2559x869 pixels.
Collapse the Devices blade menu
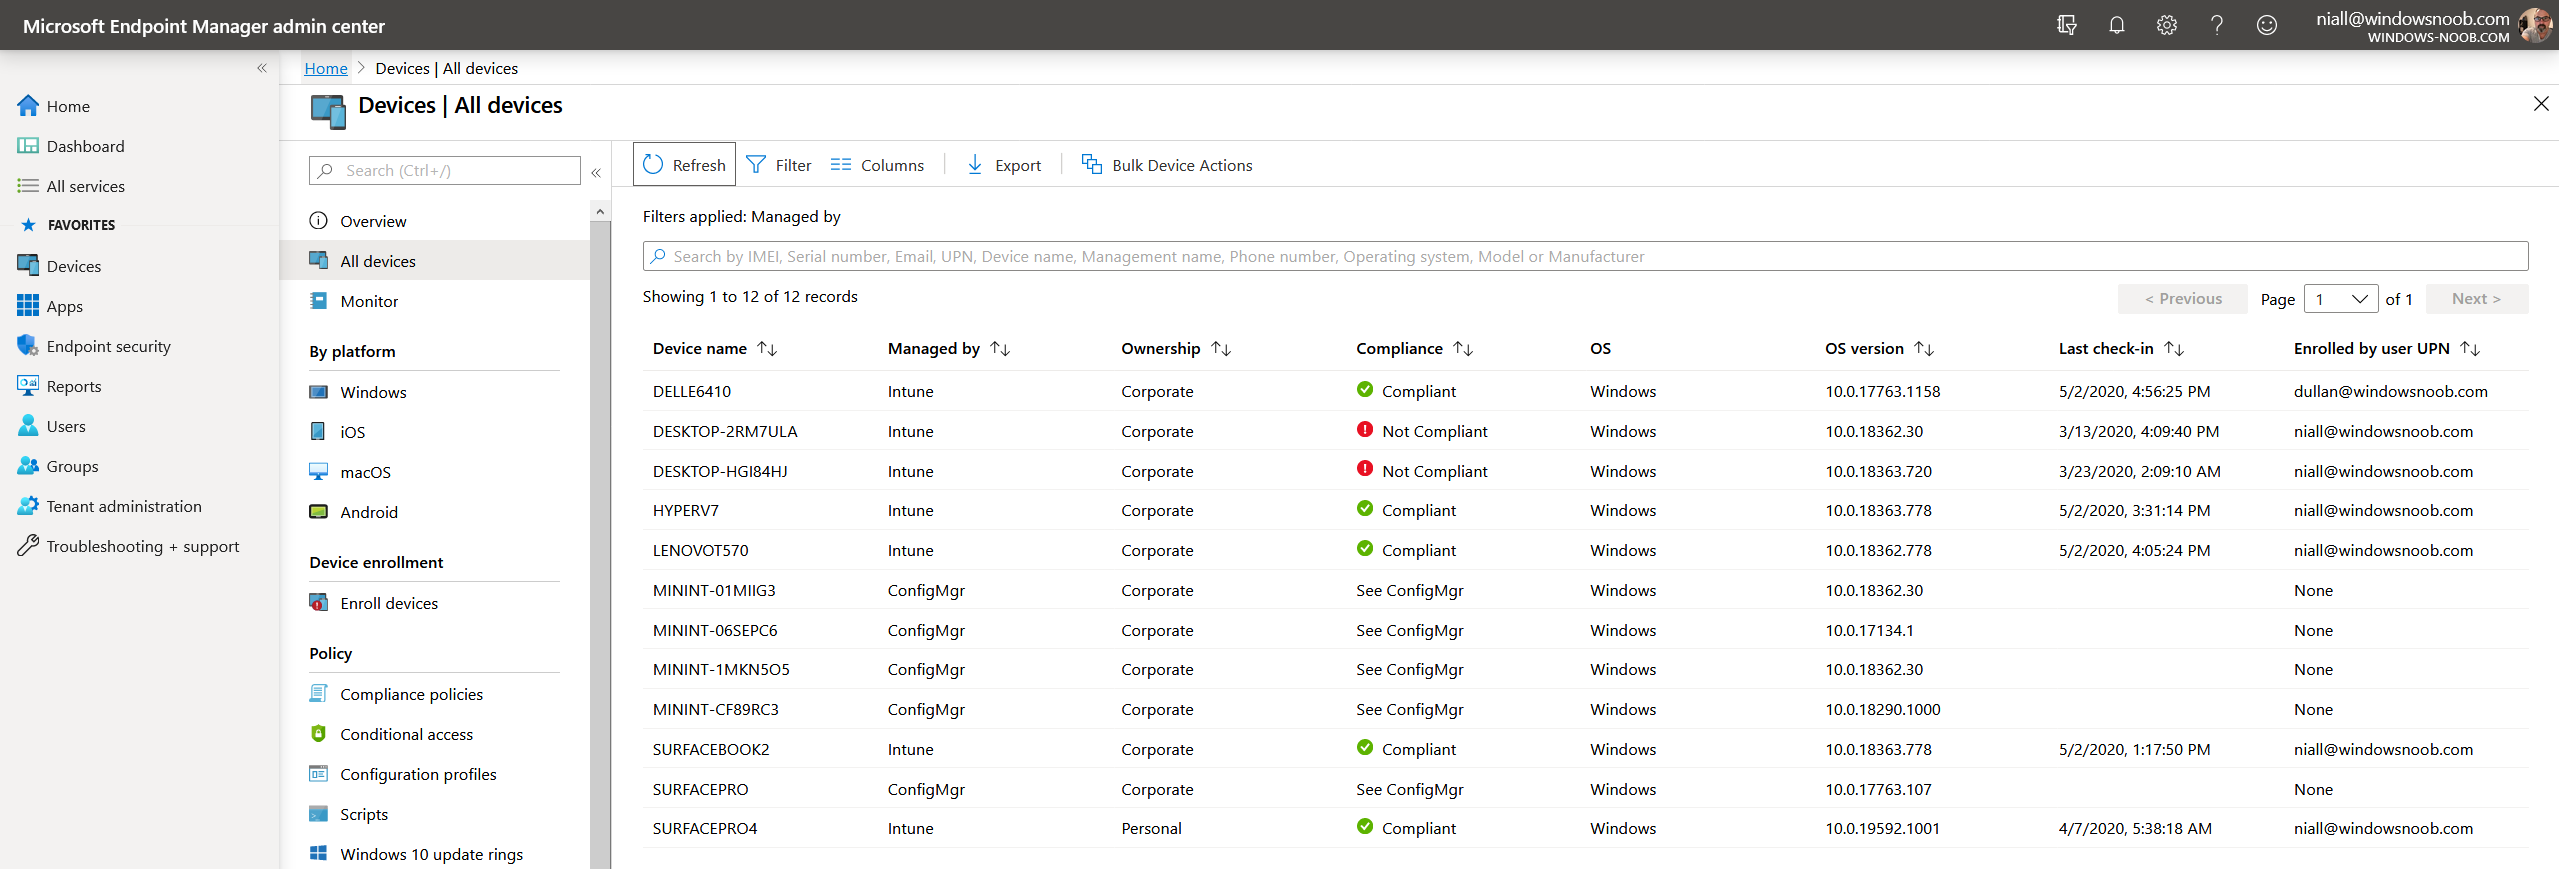click(596, 173)
